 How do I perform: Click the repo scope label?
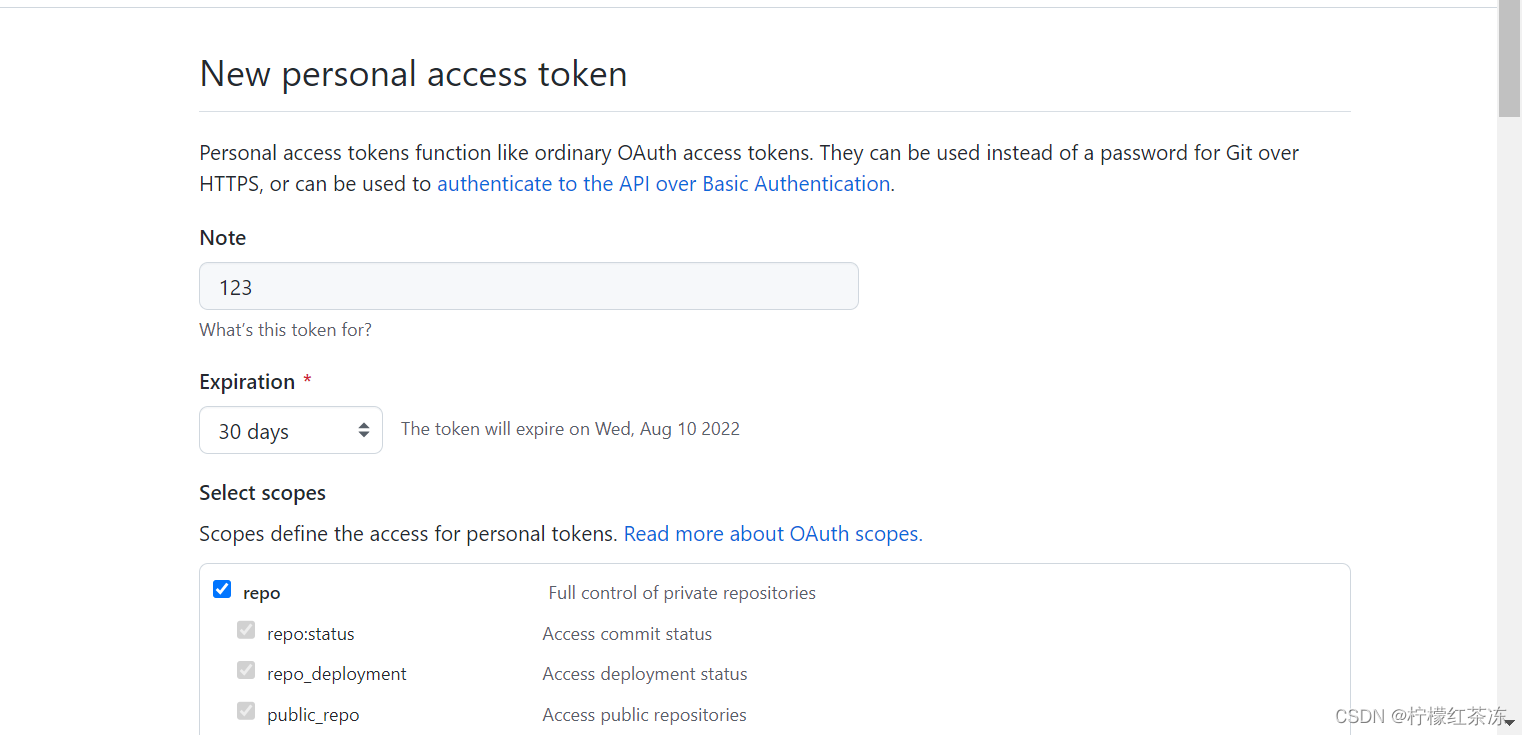(x=262, y=593)
